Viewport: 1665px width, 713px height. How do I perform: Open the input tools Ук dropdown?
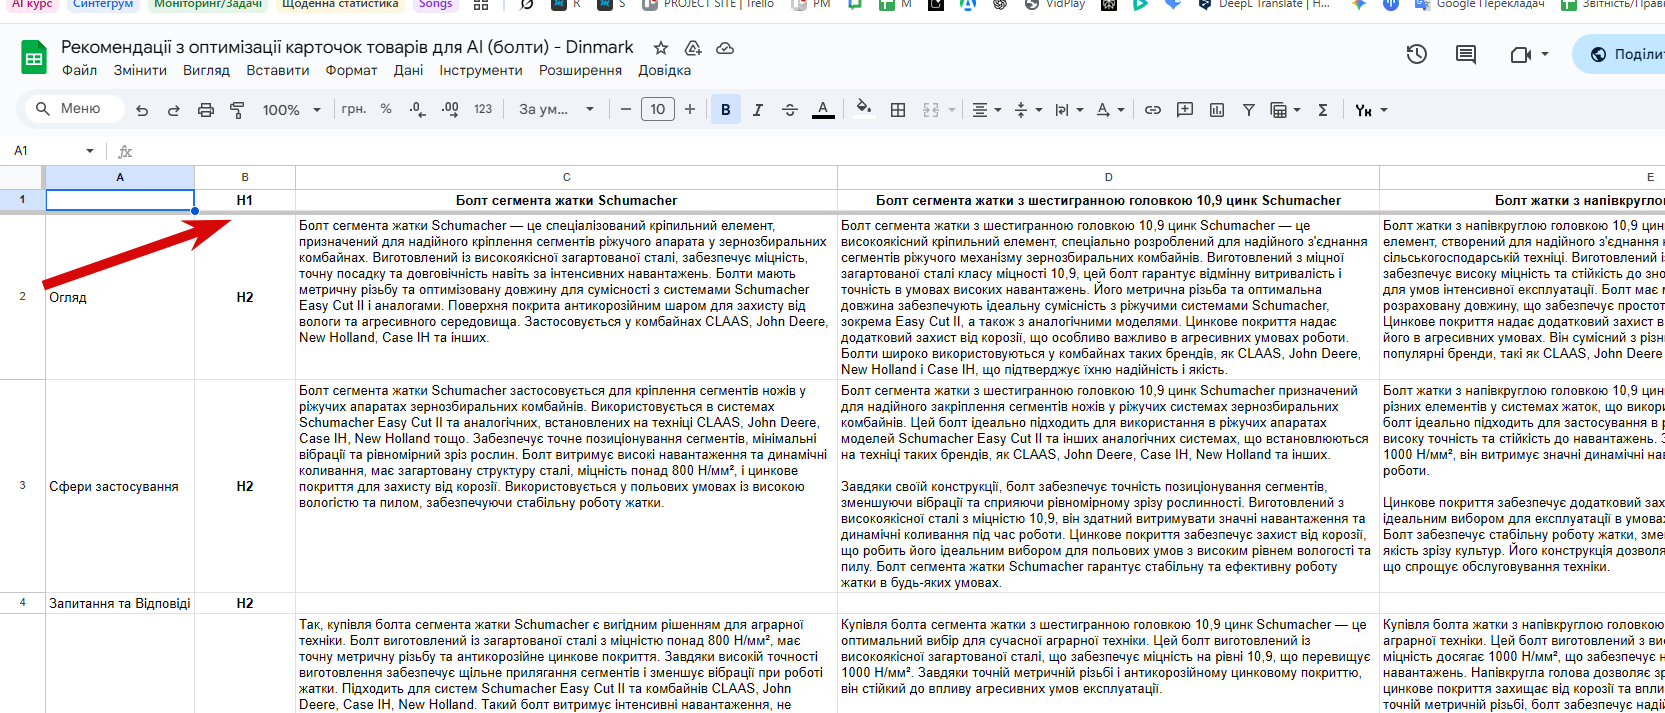pos(1371,110)
